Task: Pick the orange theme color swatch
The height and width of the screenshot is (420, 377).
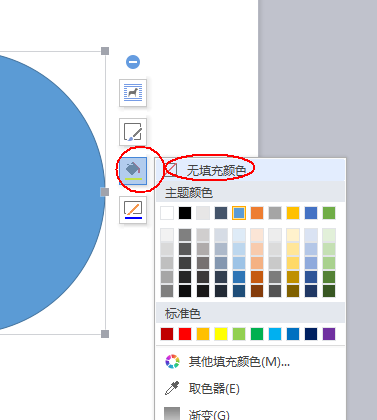Action: click(257, 213)
